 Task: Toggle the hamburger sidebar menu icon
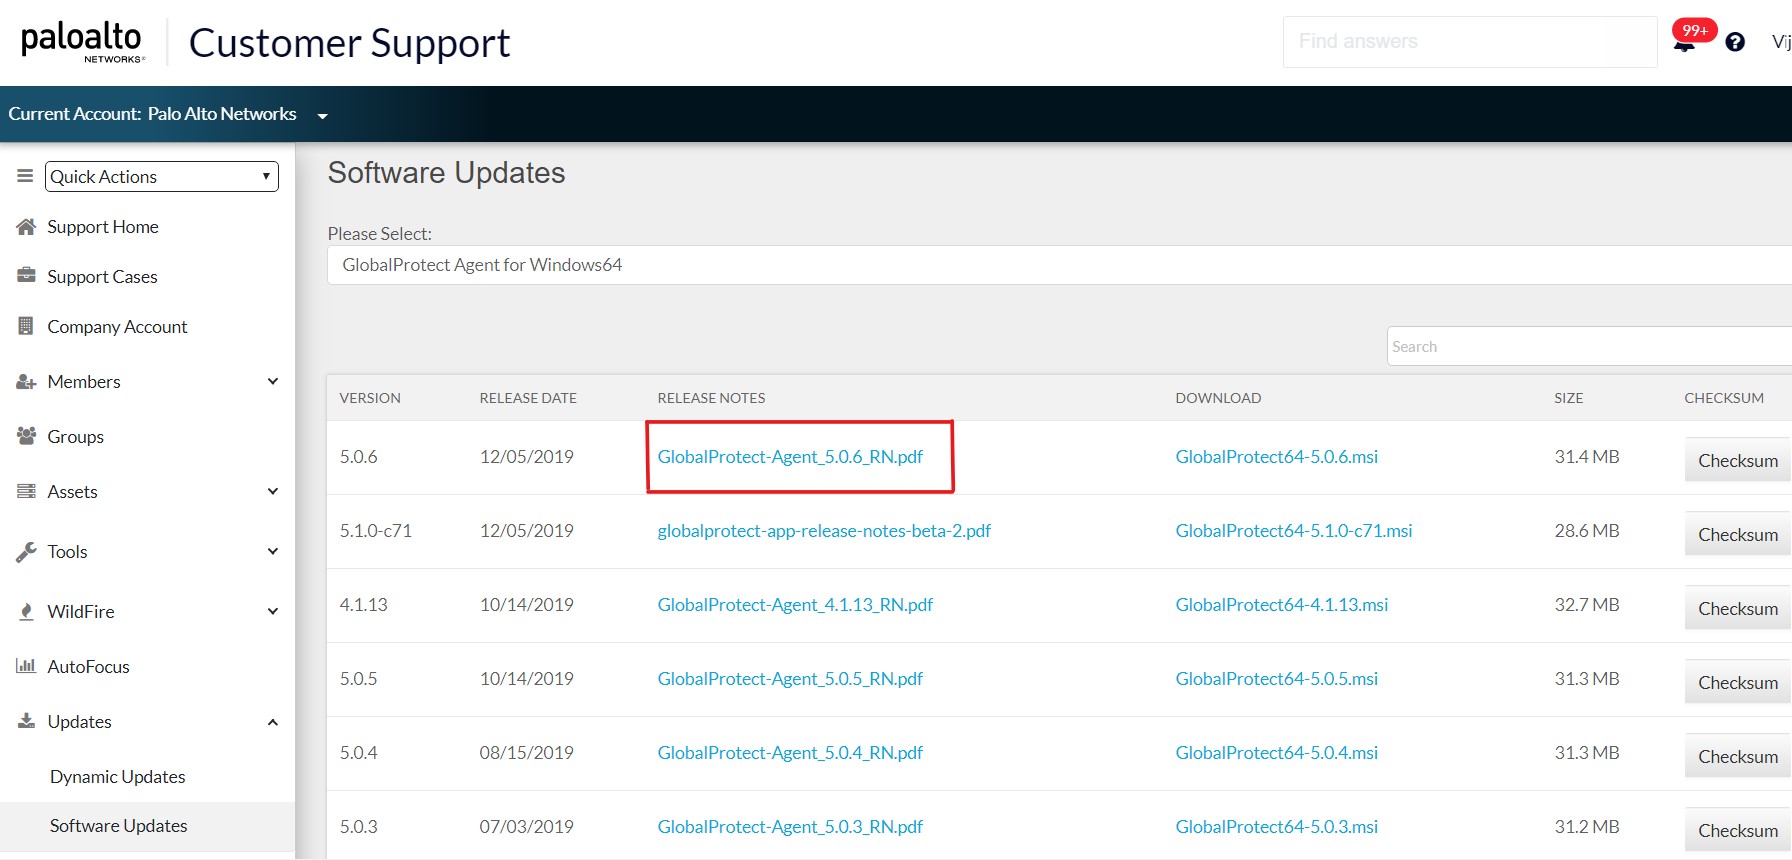[x=25, y=176]
